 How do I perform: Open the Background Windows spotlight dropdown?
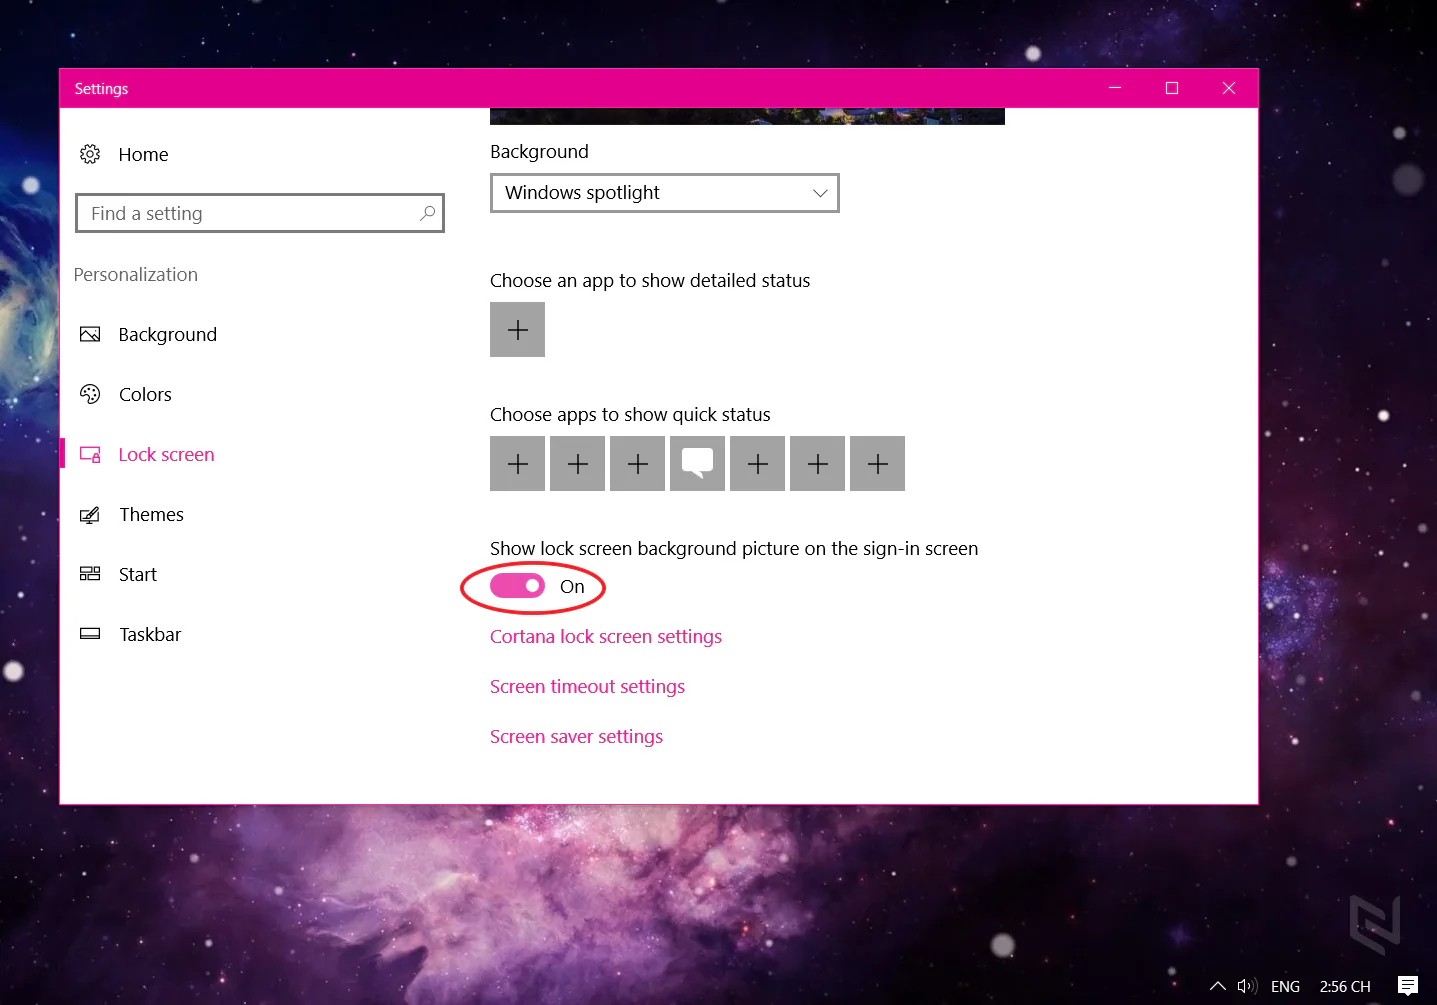[664, 193]
